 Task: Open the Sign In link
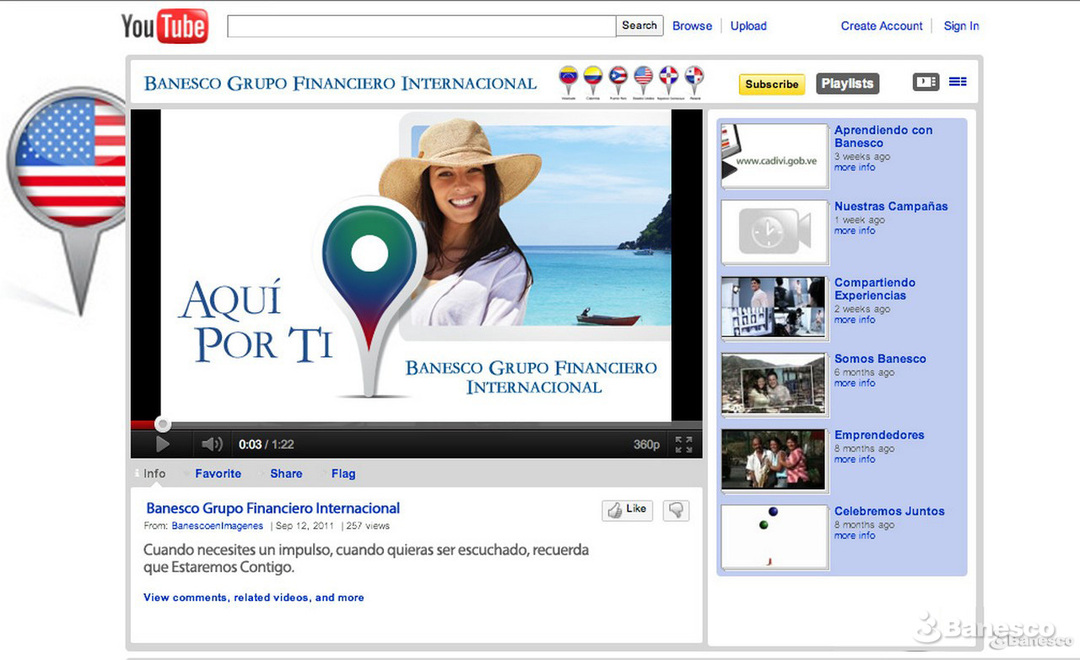point(961,26)
